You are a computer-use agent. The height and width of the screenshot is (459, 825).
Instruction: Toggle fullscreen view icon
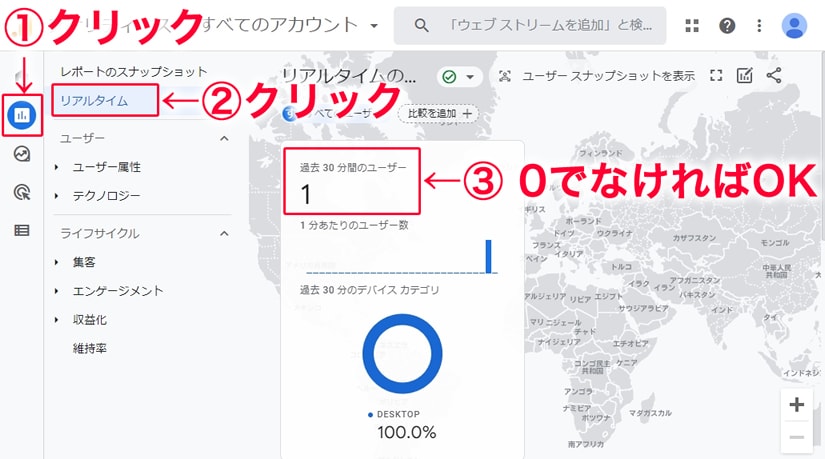tap(716, 76)
